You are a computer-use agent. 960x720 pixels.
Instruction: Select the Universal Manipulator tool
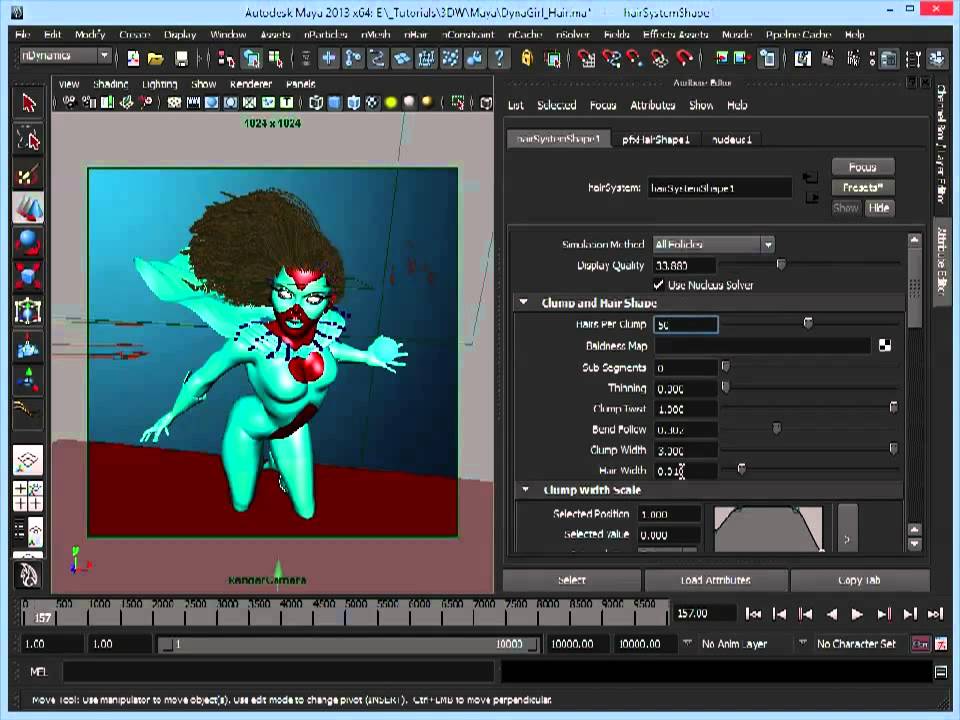pyautogui.click(x=28, y=310)
